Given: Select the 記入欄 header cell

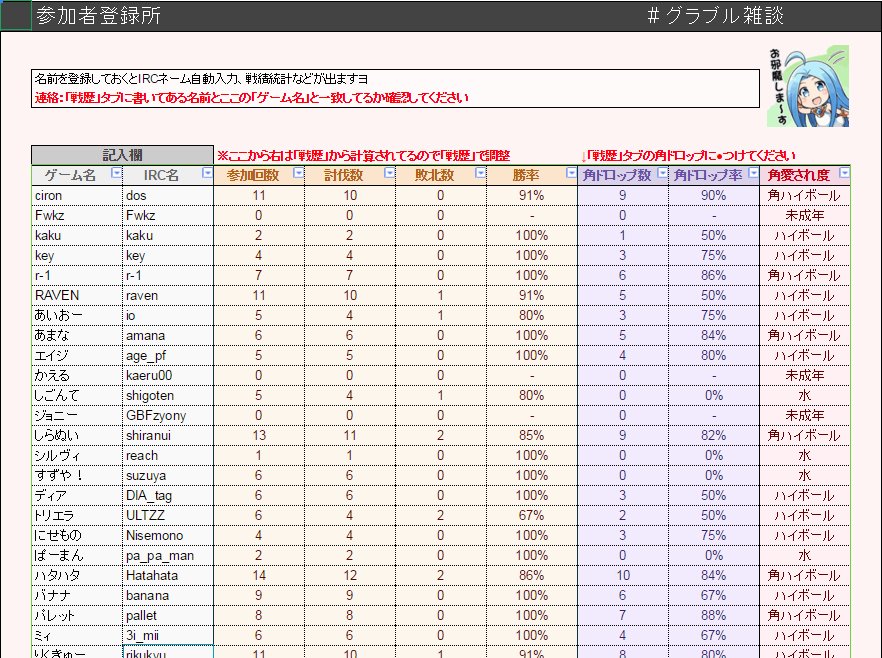Looking at the screenshot, I should pyautogui.click(x=122, y=155).
